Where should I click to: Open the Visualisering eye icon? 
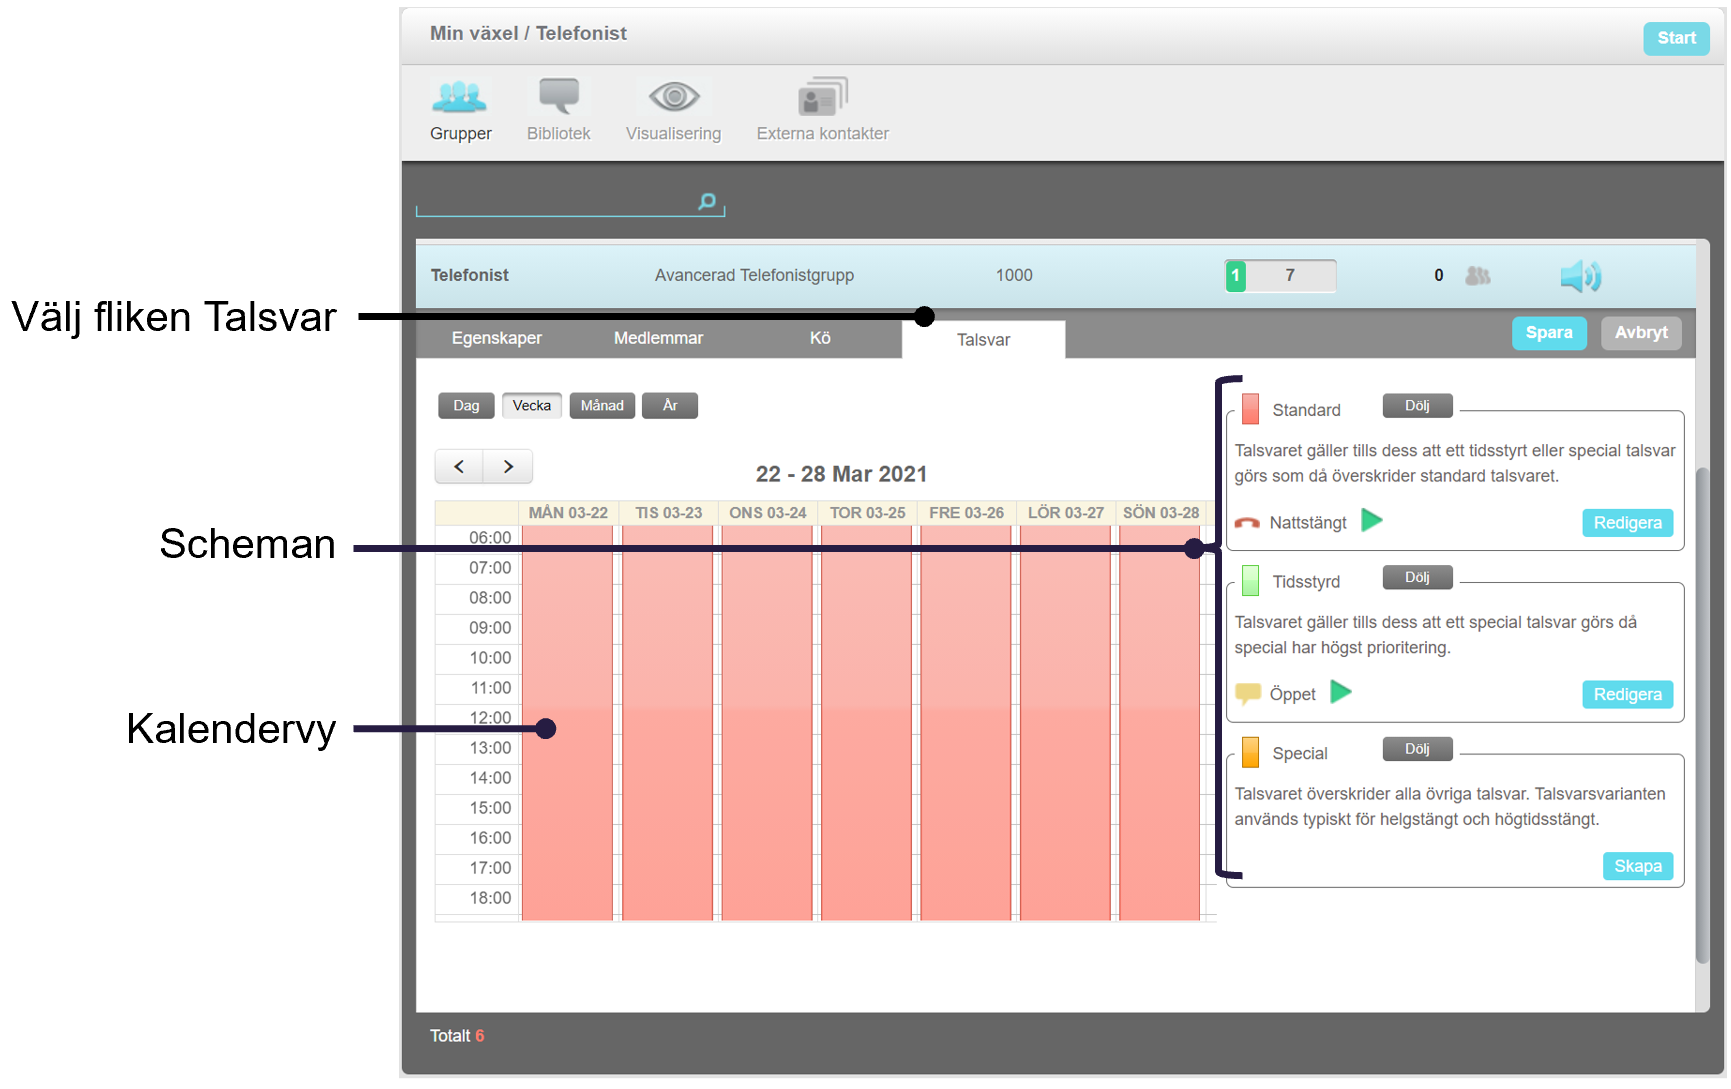[674, 97]
